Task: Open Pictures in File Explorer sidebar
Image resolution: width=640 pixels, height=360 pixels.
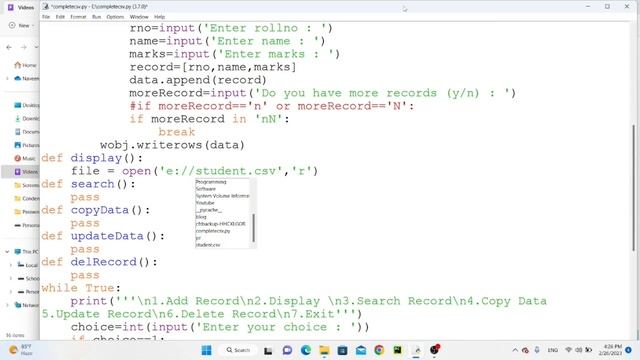Action: 27,145
